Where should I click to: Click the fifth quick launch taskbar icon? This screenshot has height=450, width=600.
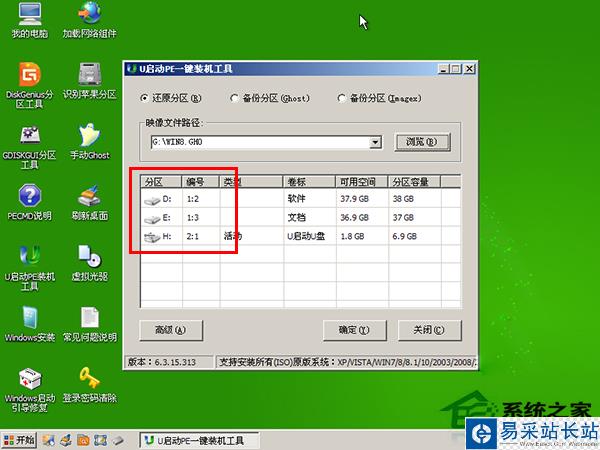118,440
